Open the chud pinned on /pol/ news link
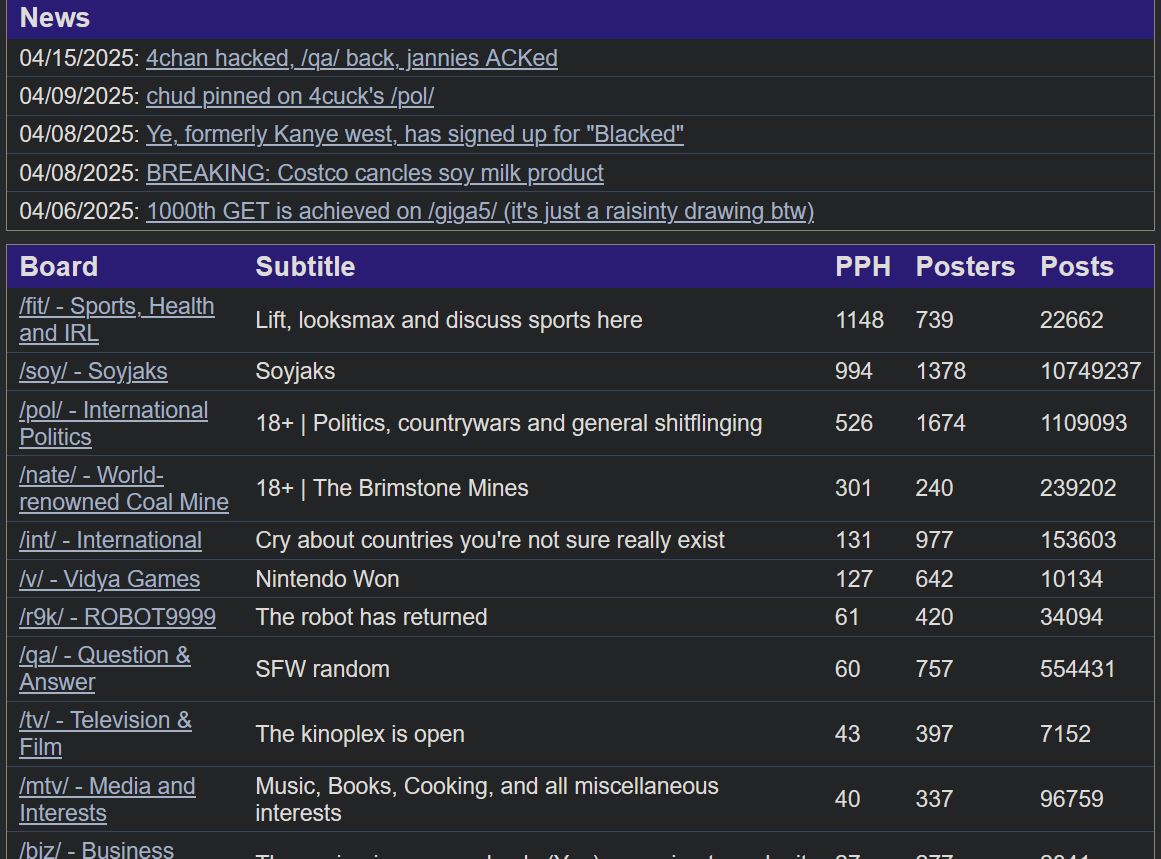This screenshot has height=859, width=1161. 290,96
